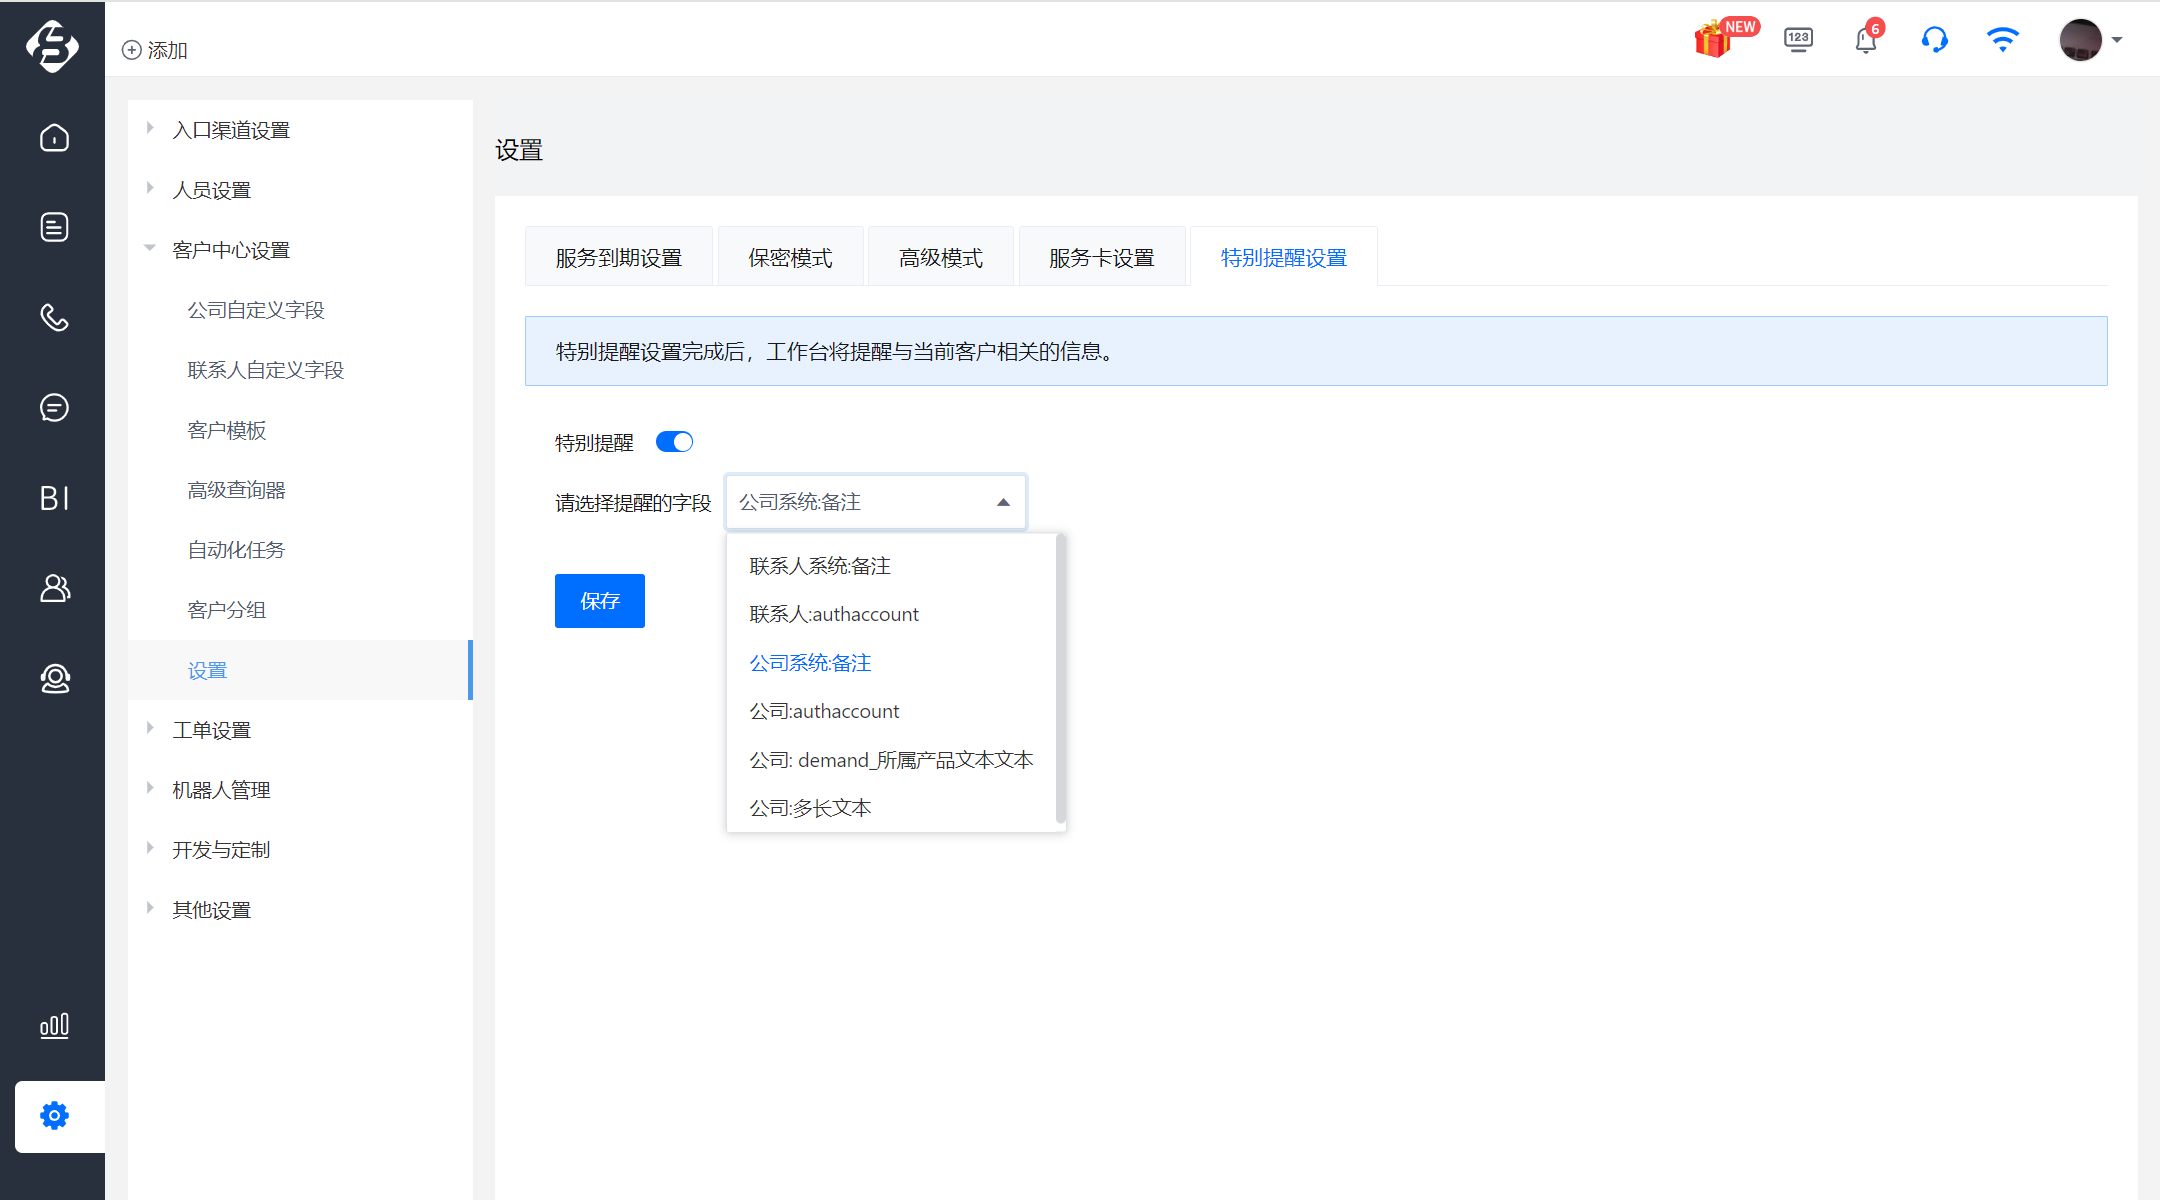Expand the 入口渠道设置 tree section
Viewport: 2160px width, 1200px height.
(150, 128)
